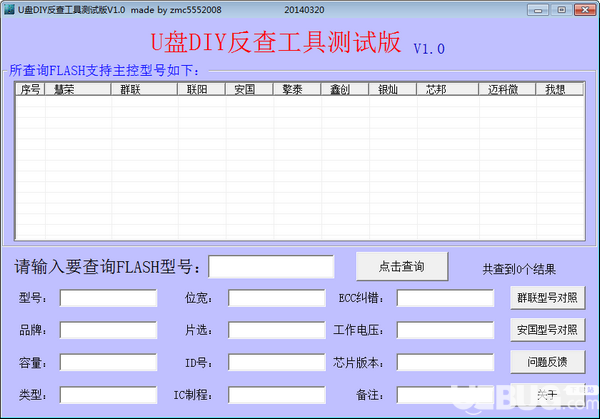Image resolution: width=600 pixels, height=419 pixels.
Task: Click the 请输入要查询FLASH型号 prompt label
Action: coord(108,267)
